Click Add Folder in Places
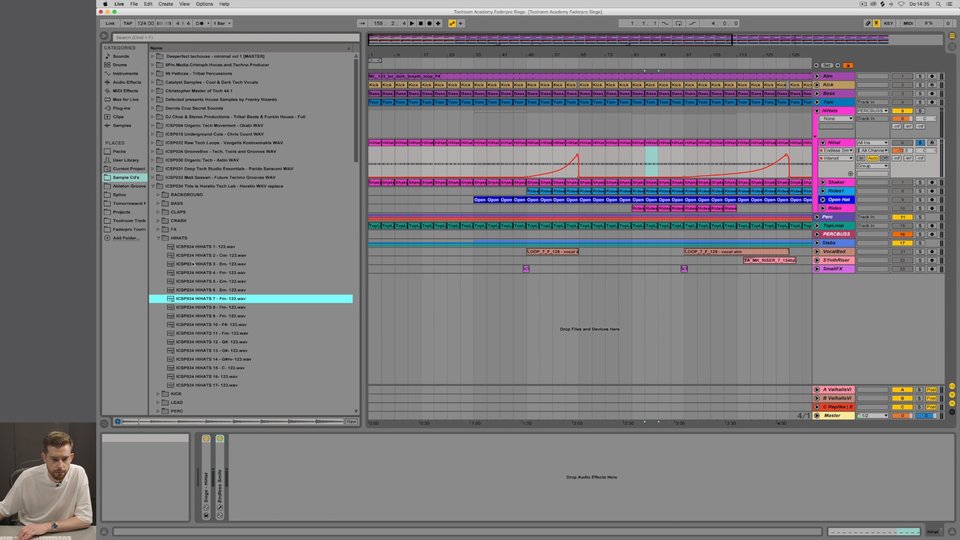Screen dimensions: 960x540 point(125,238)
